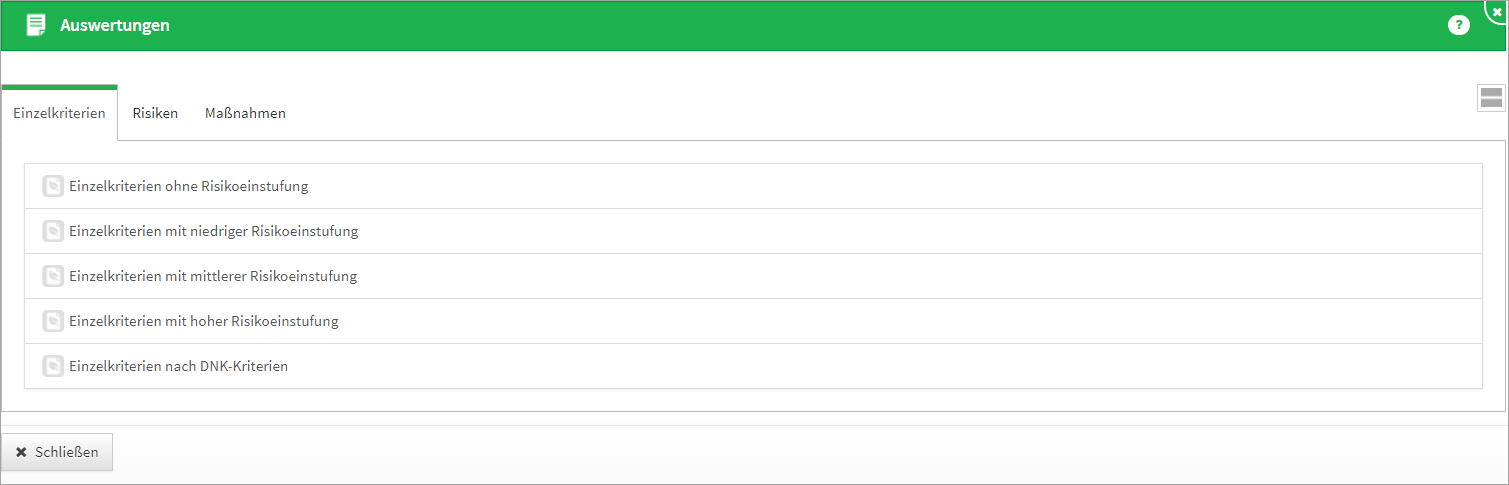Open report 'Einzelkriterien mit niedriger Risikoeinstufung'

tap(214, 231)
